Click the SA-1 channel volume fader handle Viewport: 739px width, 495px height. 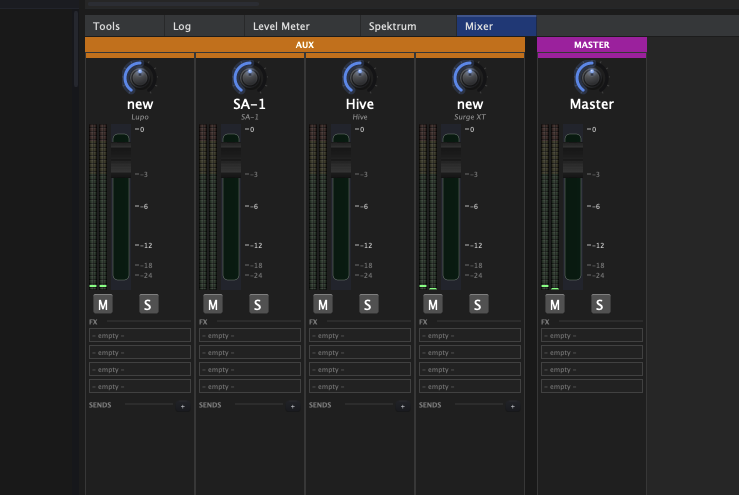[x=231, y=160]
